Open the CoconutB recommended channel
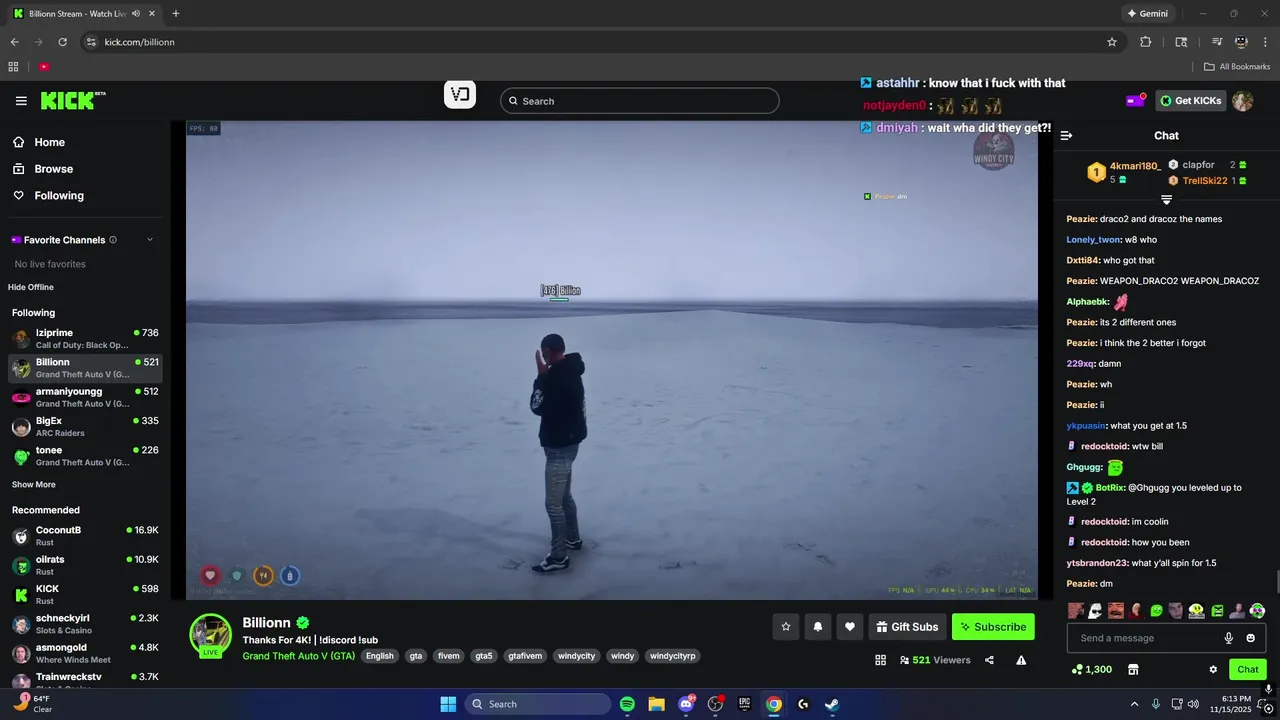The width and height of the screenshot is (1280, 720). tap(85, 536)
